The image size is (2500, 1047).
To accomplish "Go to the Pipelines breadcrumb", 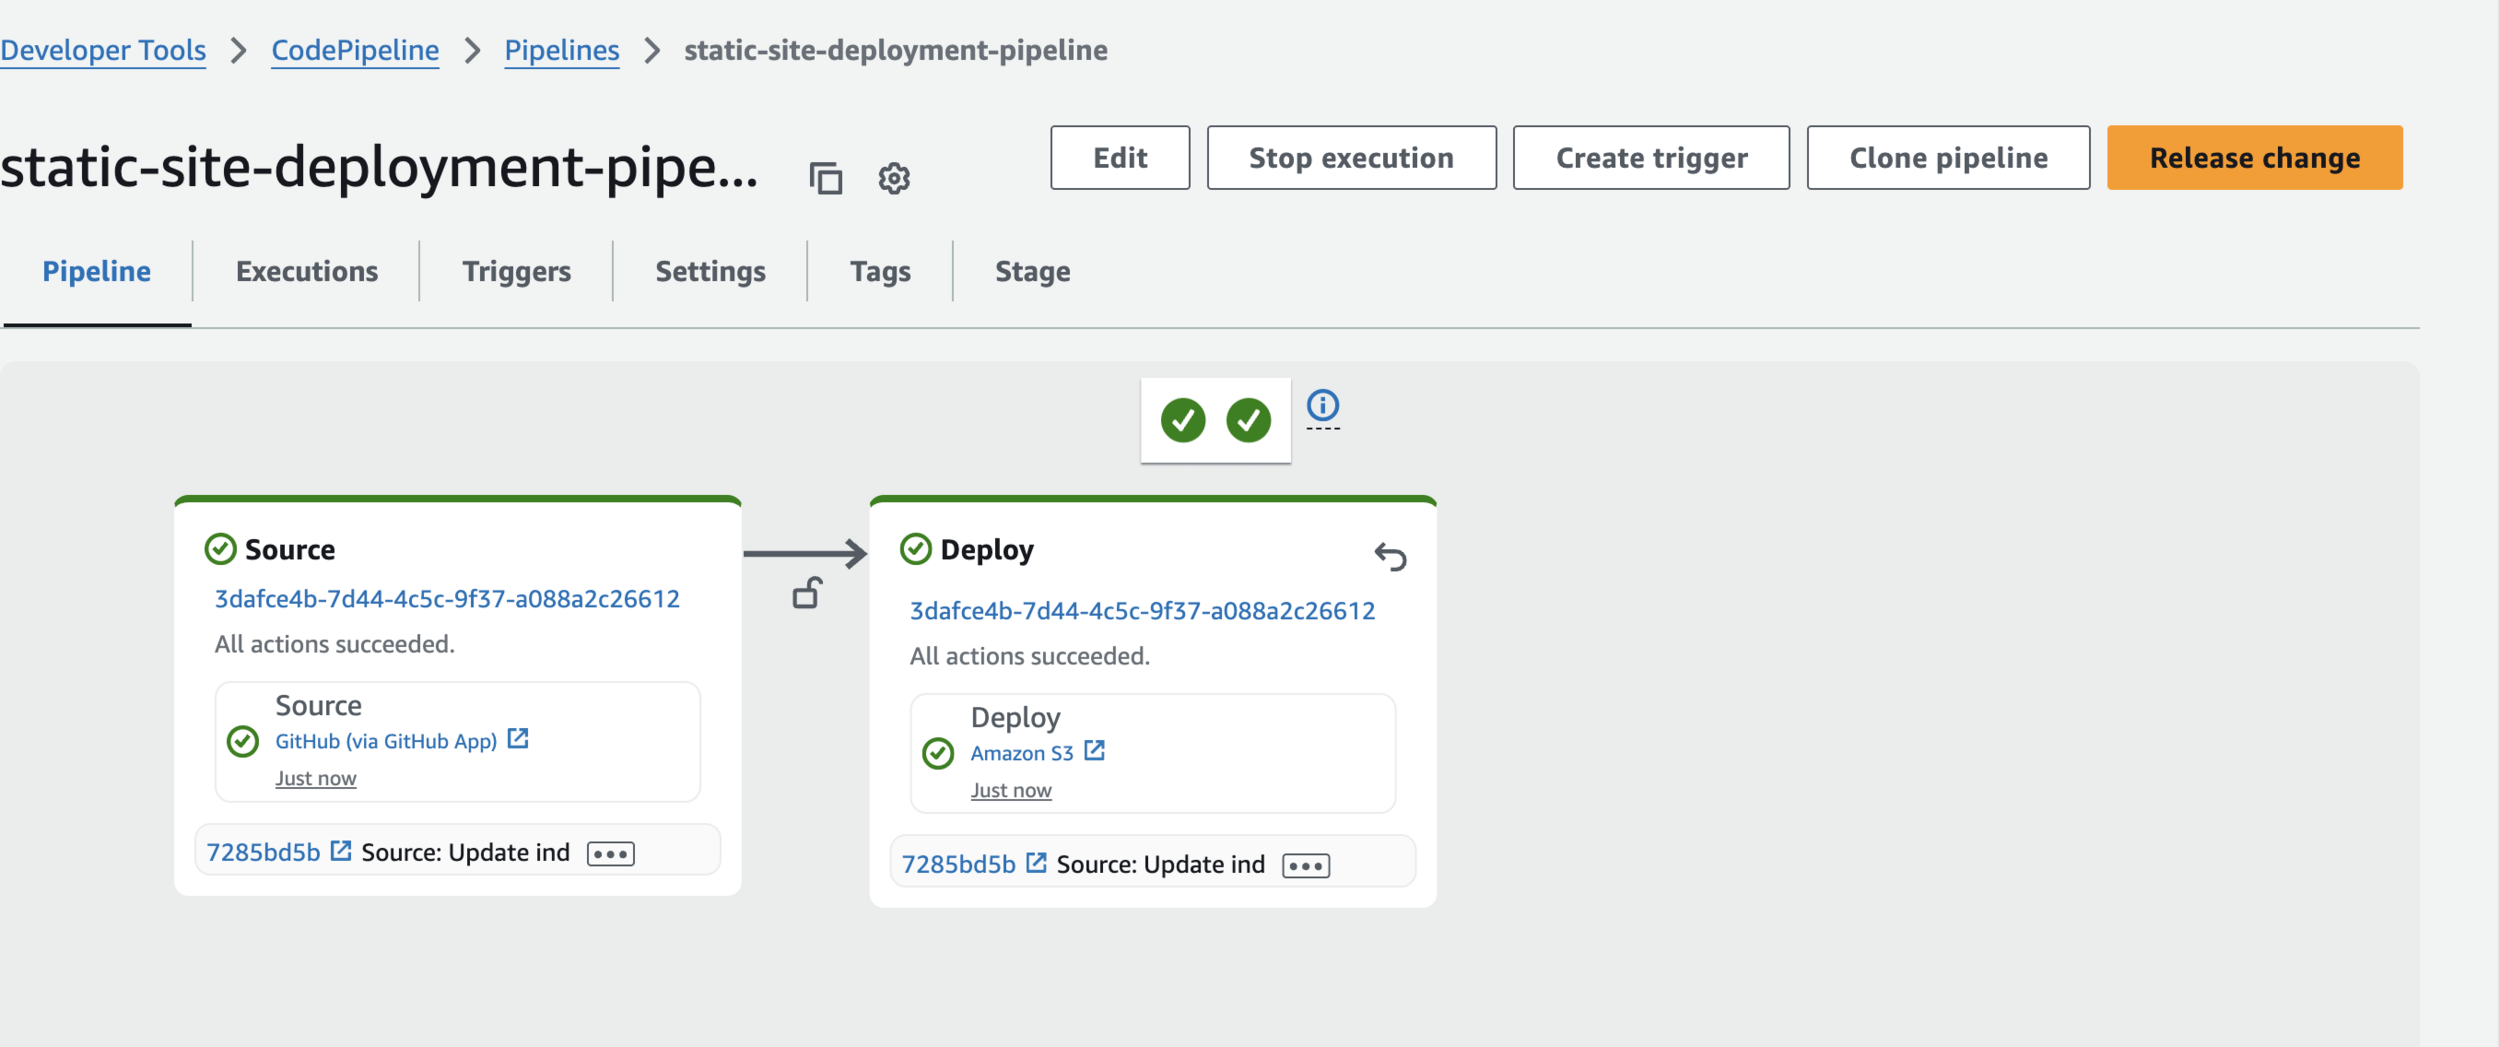I will tap(562, 50).
